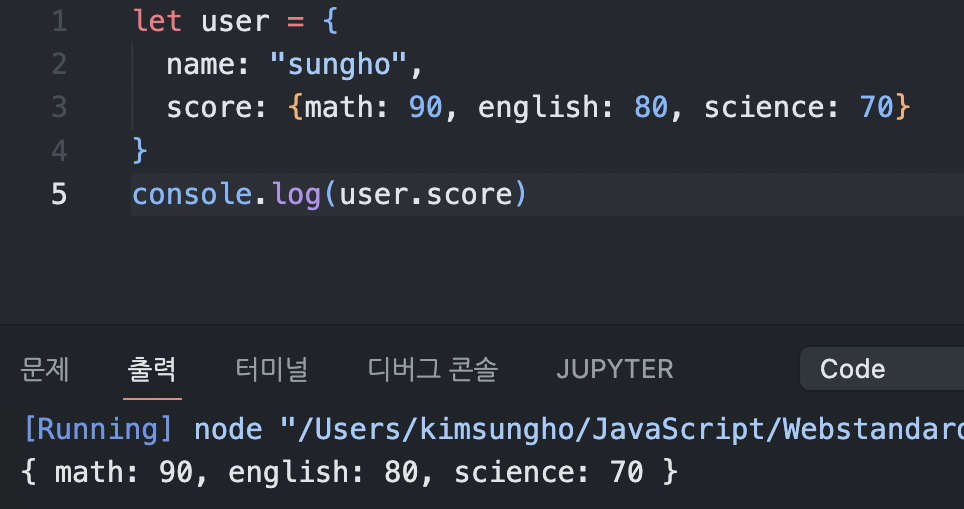The width and height of the screenshot is (964, 509).
Task: Click line number 2 in the gutter
Action: (x=59, y=65)
